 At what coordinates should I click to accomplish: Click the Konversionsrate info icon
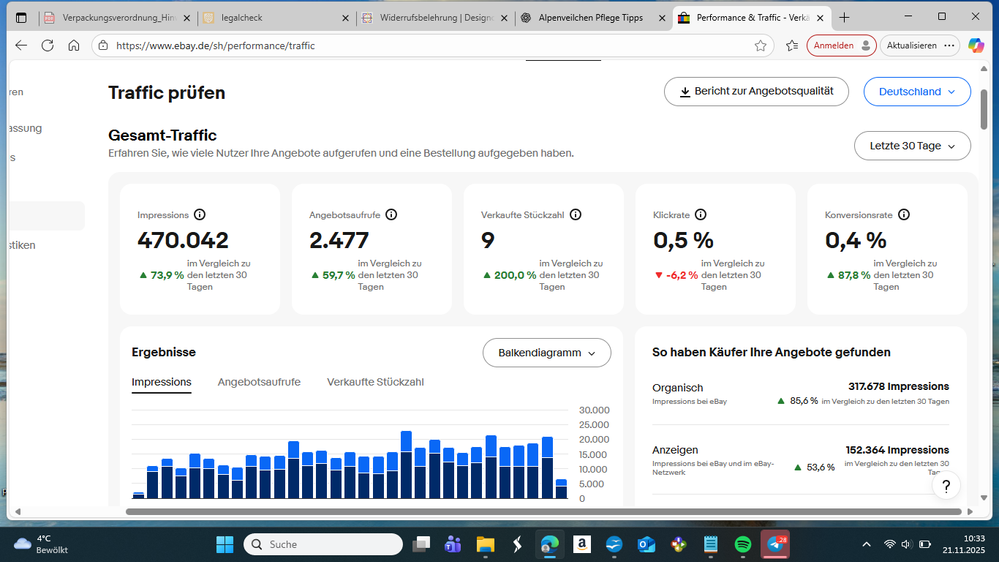(x=903, y=215)
